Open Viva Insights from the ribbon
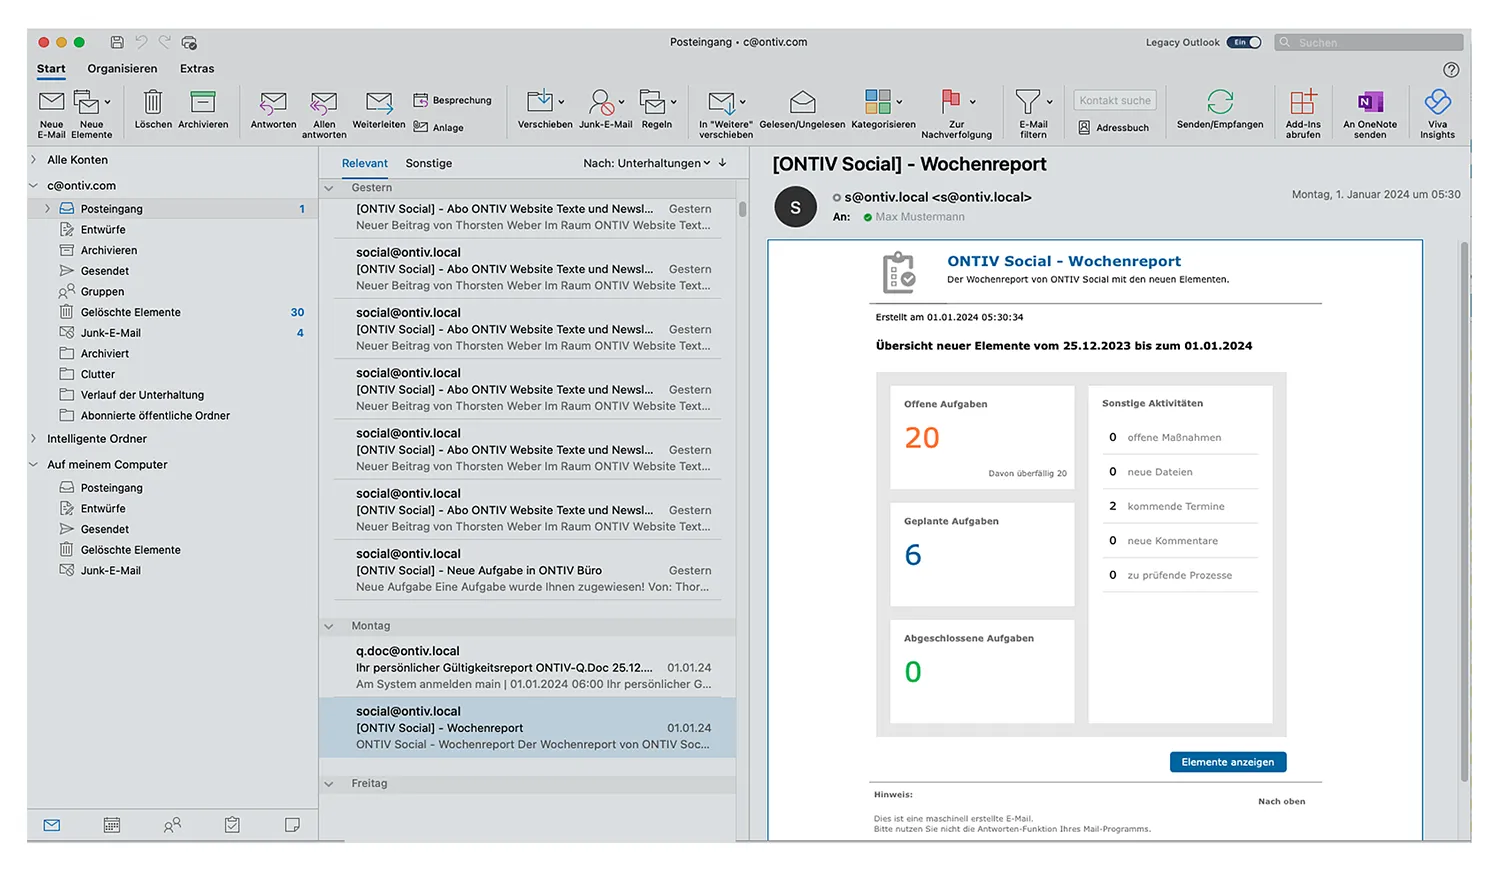 1437,103
